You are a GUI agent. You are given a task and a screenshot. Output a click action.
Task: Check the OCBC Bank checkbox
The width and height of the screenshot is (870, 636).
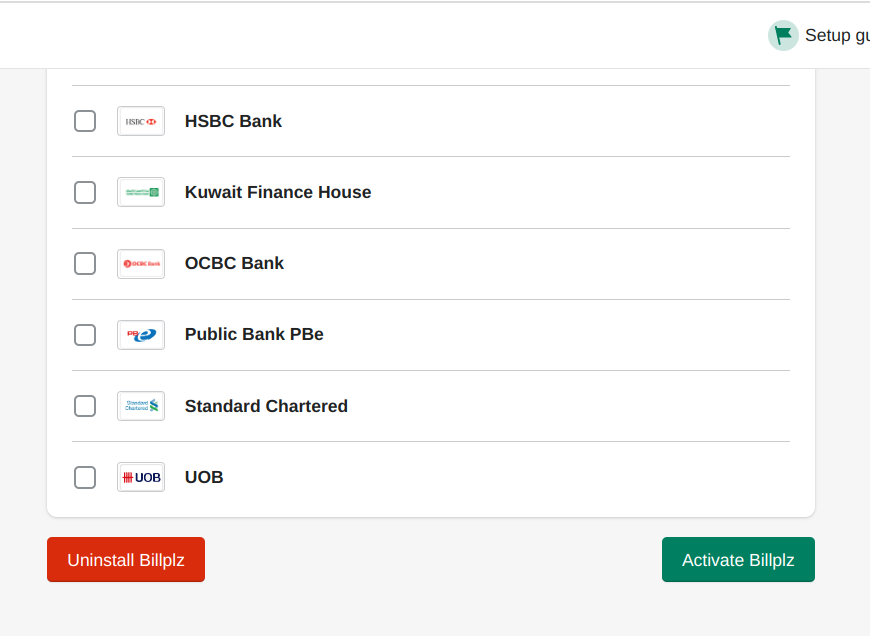[85, 264]
